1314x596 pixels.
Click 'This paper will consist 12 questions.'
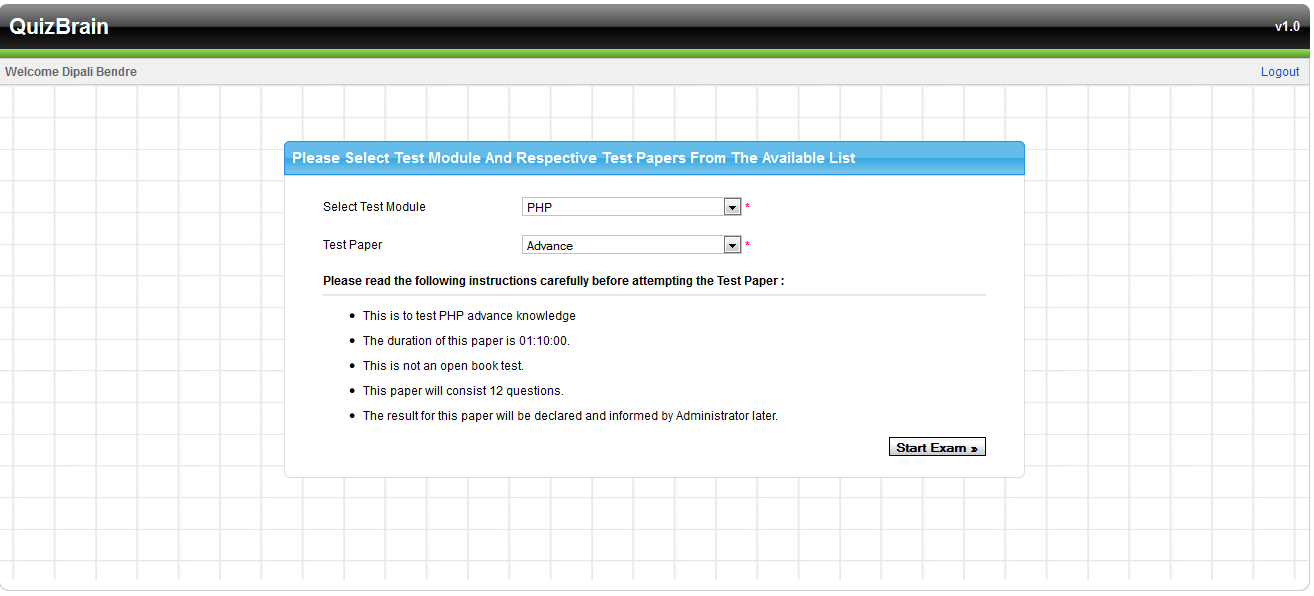(463, 391)
